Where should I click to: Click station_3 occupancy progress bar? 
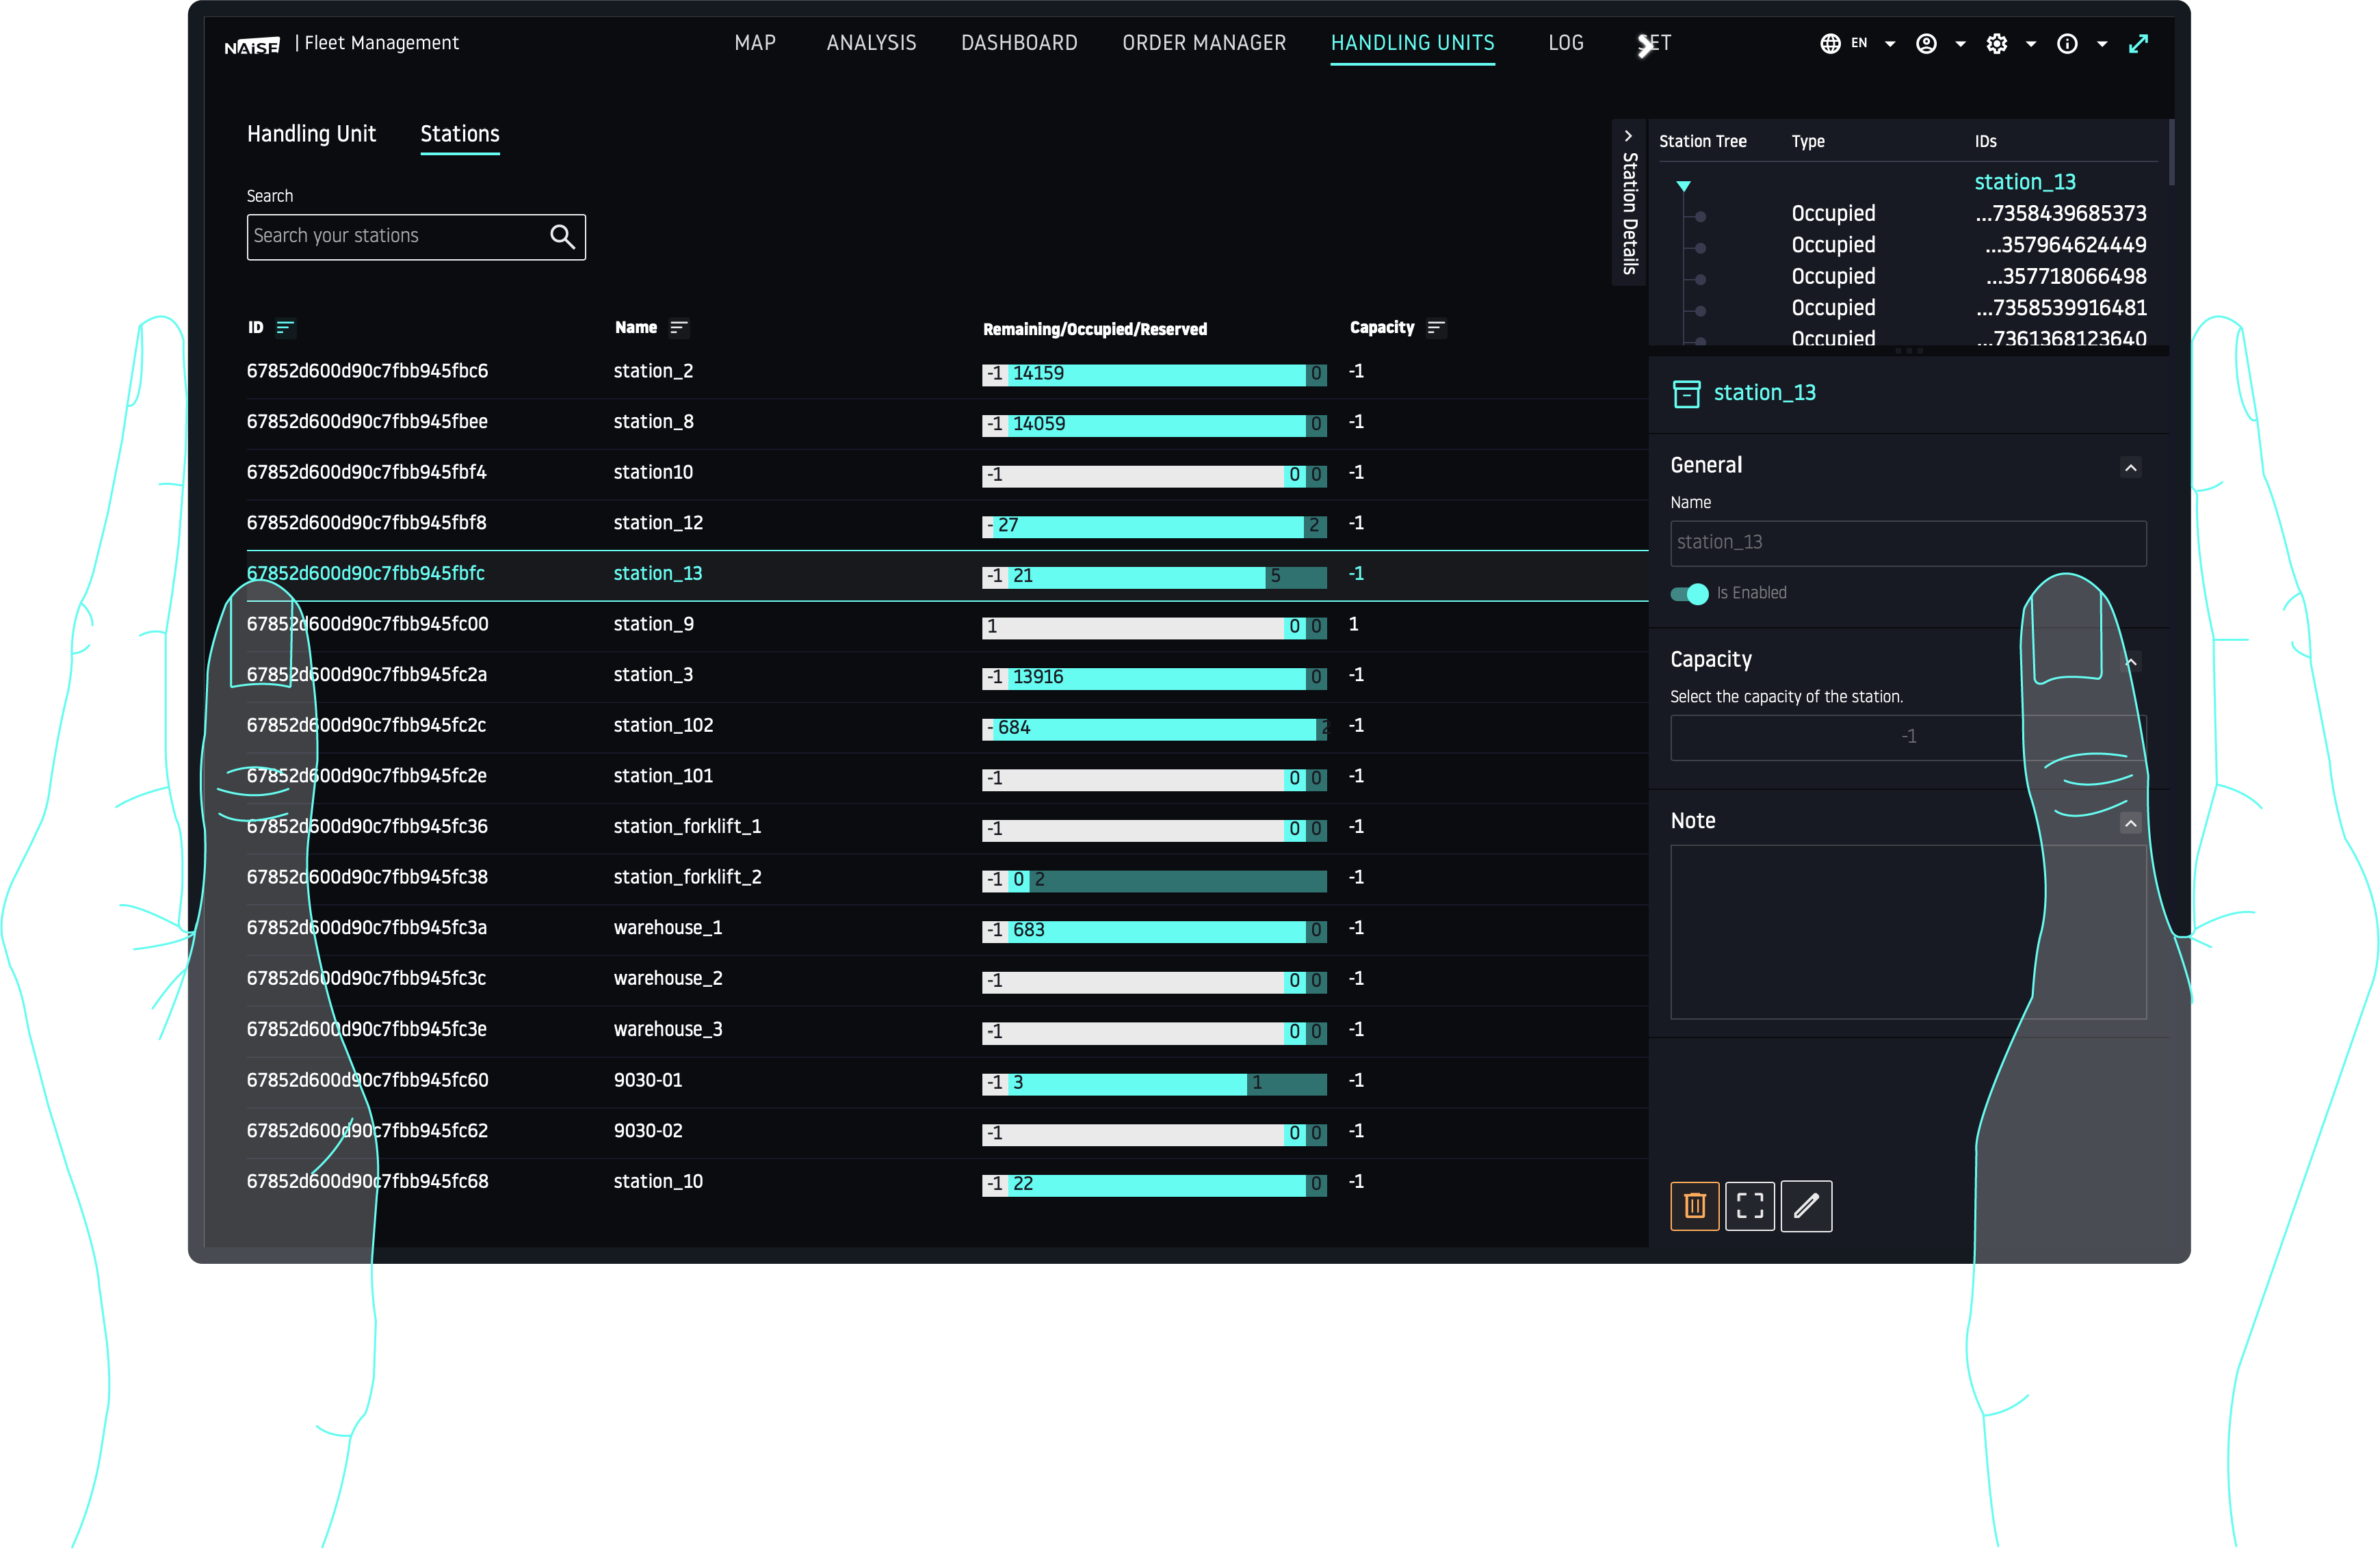coord(1154,678)
